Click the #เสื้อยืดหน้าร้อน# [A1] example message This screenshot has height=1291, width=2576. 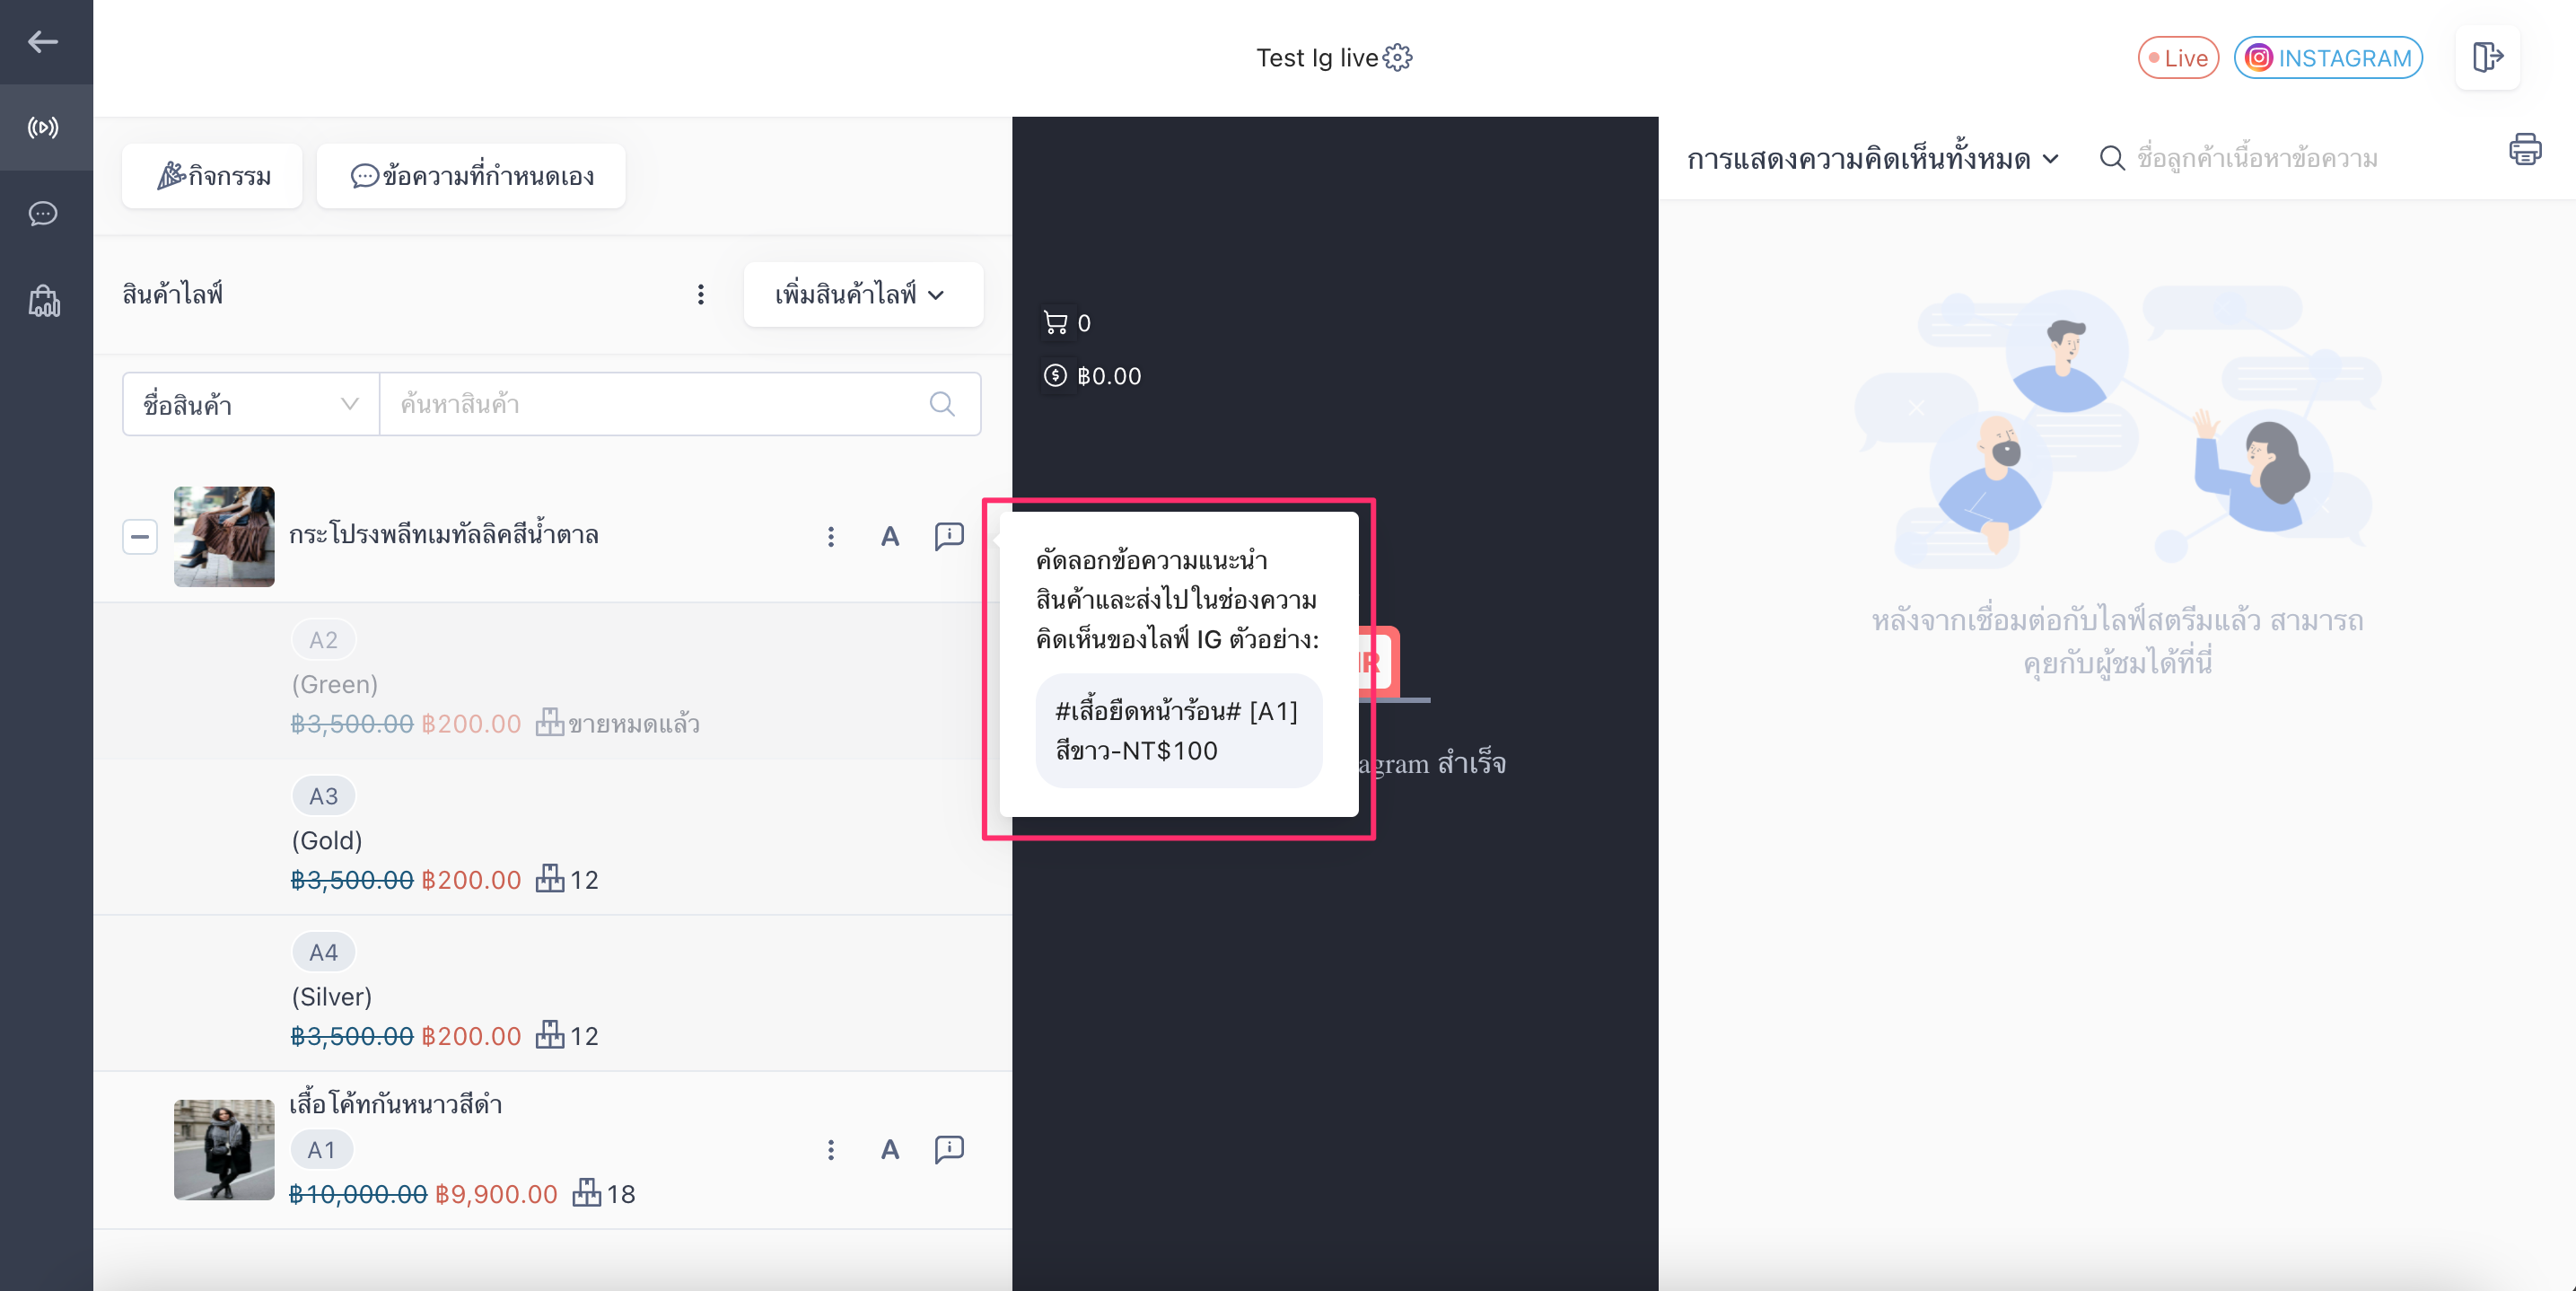(1178, 731)
